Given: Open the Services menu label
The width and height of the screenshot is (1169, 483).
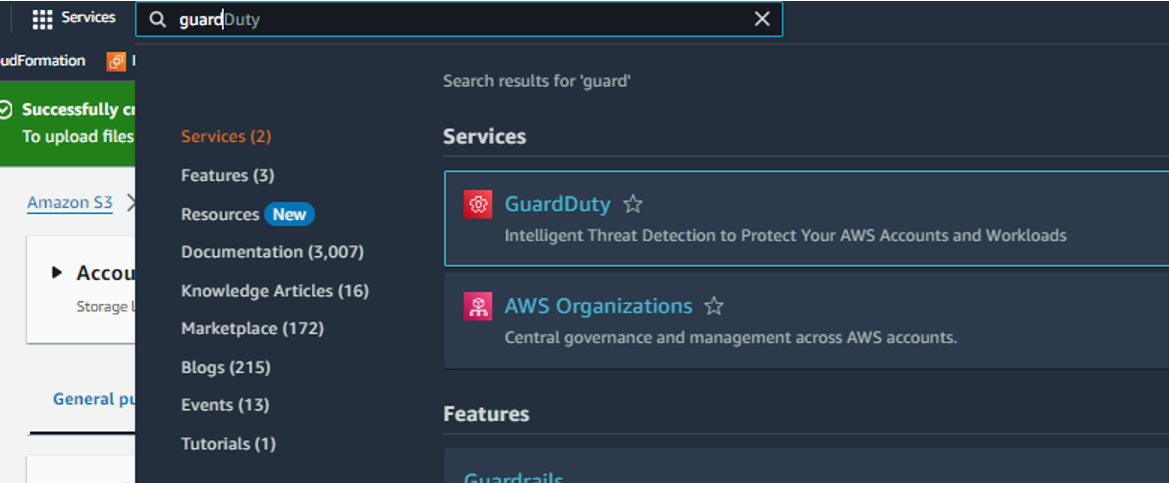Looking at the screenshot, I should [x=88, y=18].
